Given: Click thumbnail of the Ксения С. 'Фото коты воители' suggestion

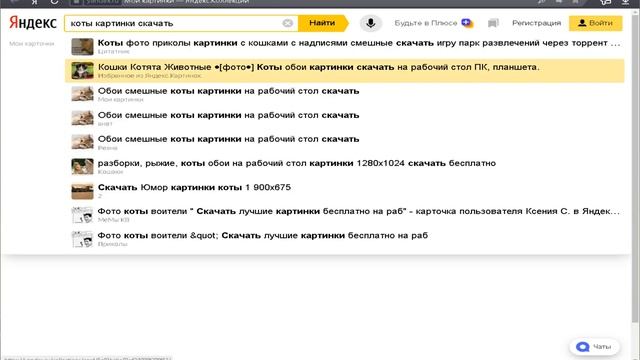Looking at the screenshot, I should tap(82, 215).
